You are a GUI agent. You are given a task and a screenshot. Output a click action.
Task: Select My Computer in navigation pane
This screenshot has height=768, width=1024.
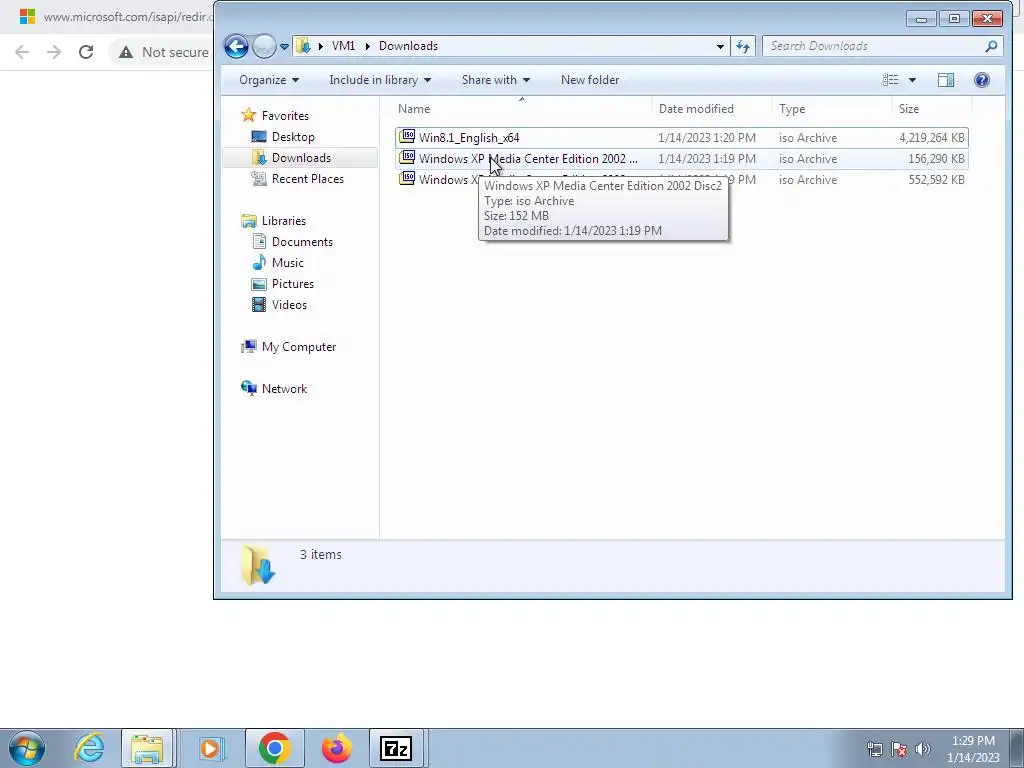click(299, 347)
